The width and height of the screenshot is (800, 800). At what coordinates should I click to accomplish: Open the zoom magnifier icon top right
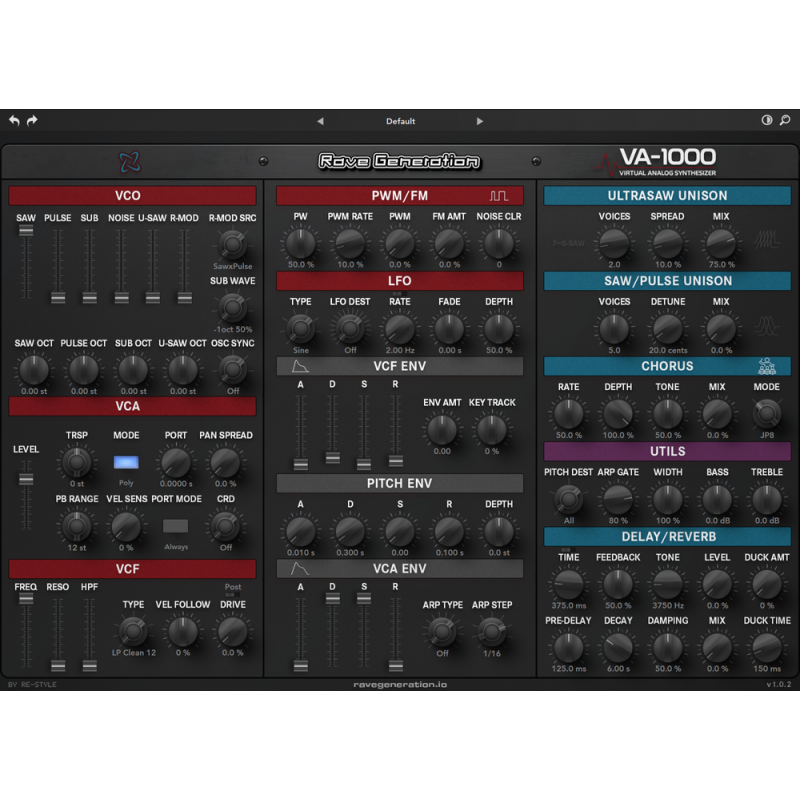coord(785,120)
